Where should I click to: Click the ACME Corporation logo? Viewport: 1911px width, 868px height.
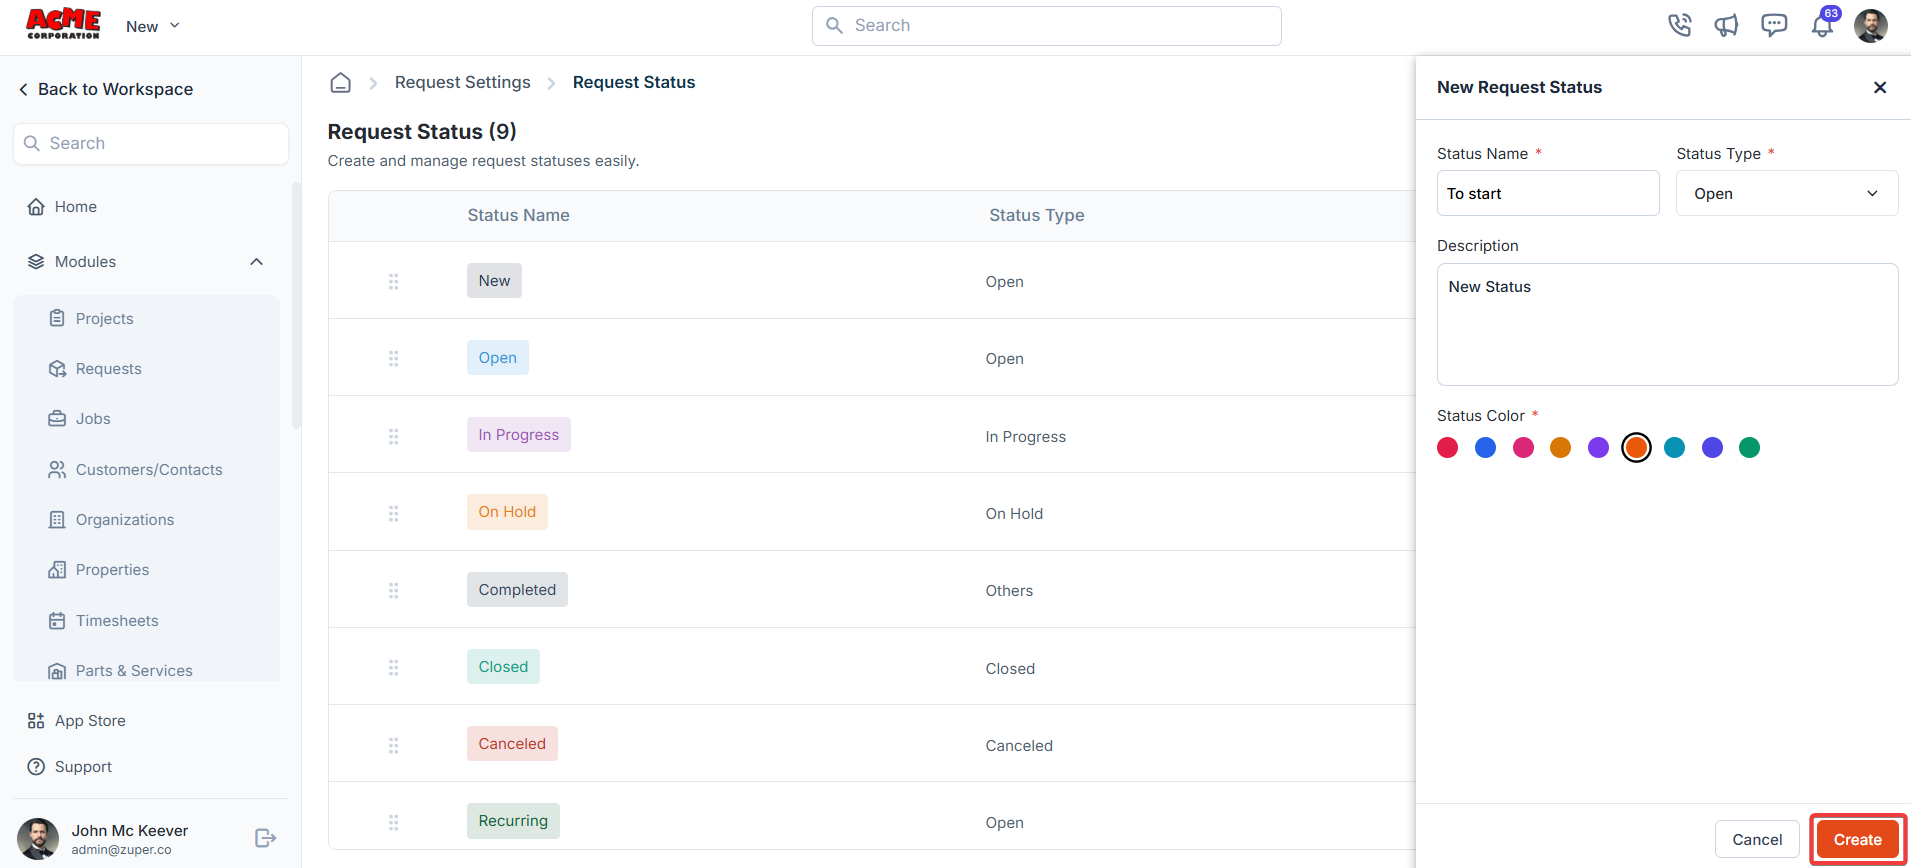point(63,24)
